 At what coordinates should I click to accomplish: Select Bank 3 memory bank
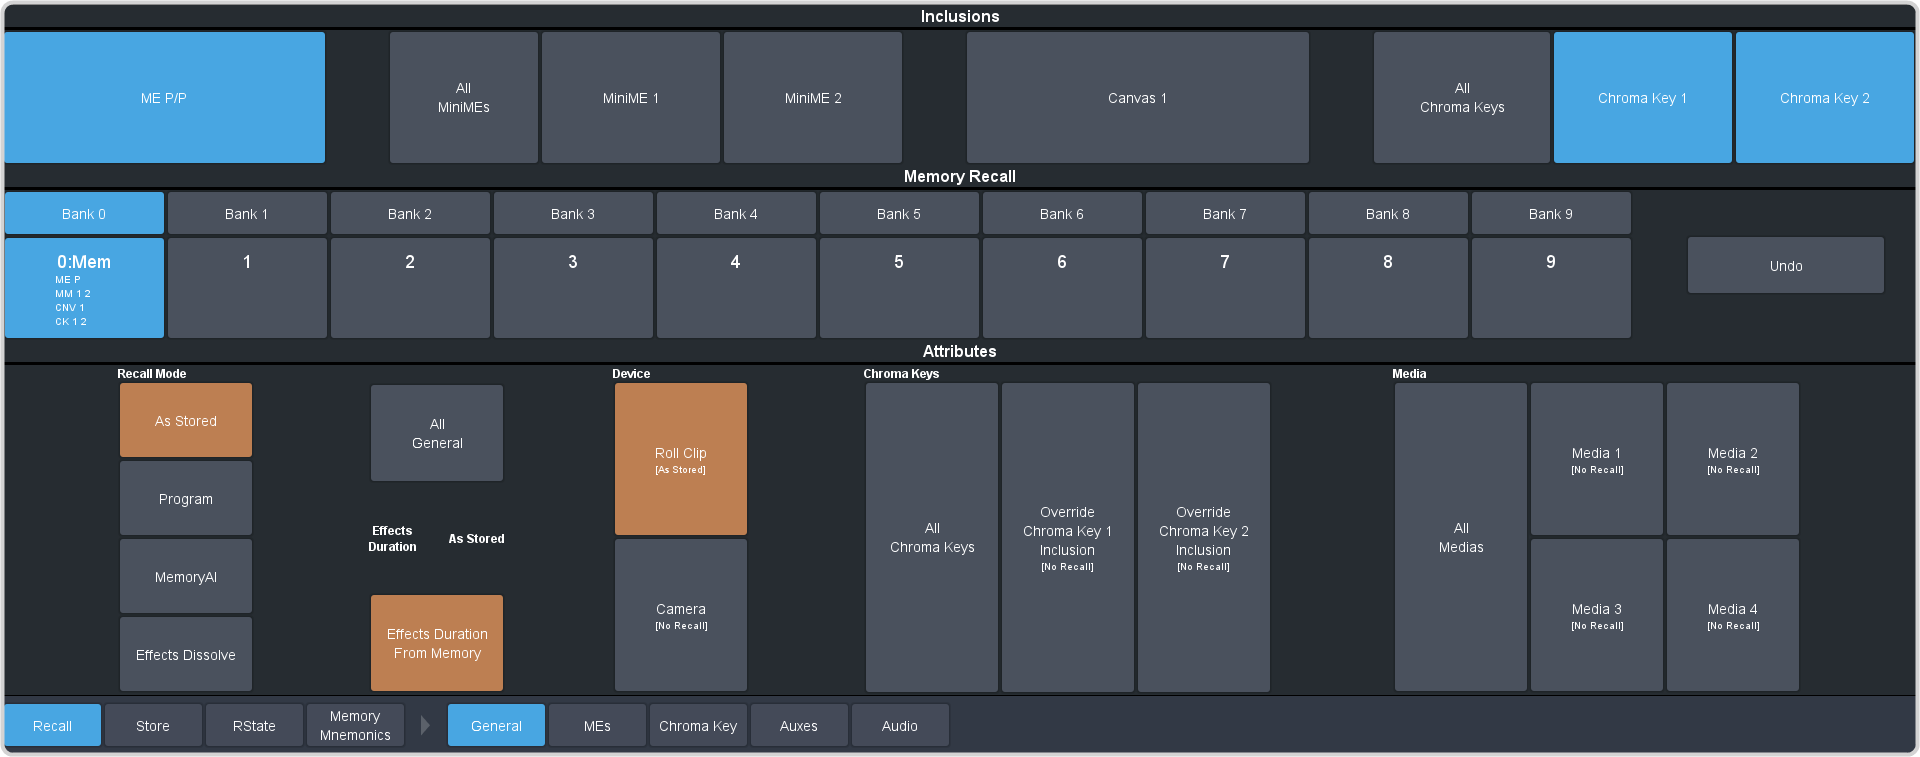click(572, 214)
